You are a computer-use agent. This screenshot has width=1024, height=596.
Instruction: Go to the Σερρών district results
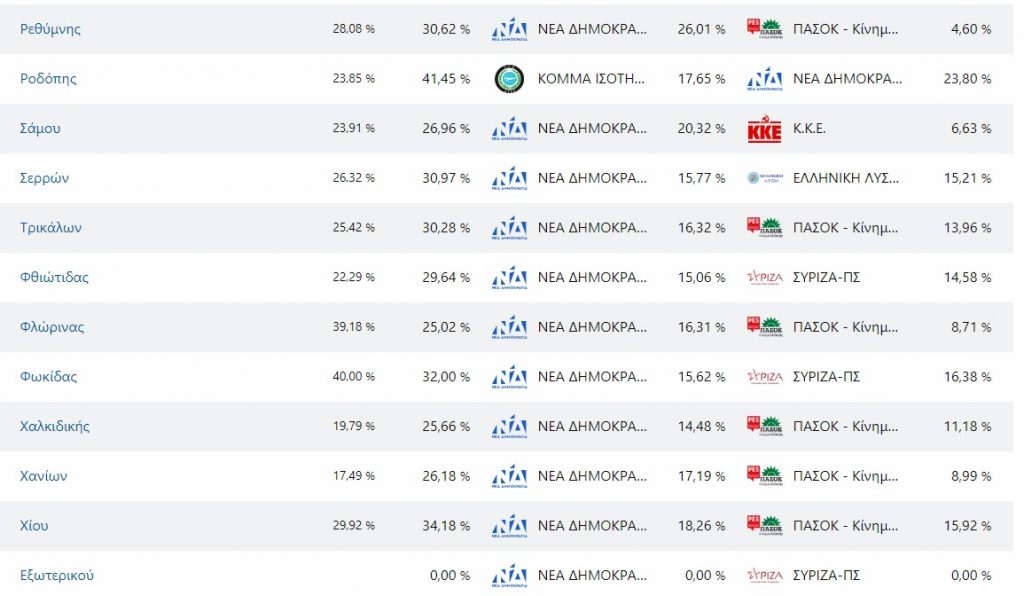point(44,178)
